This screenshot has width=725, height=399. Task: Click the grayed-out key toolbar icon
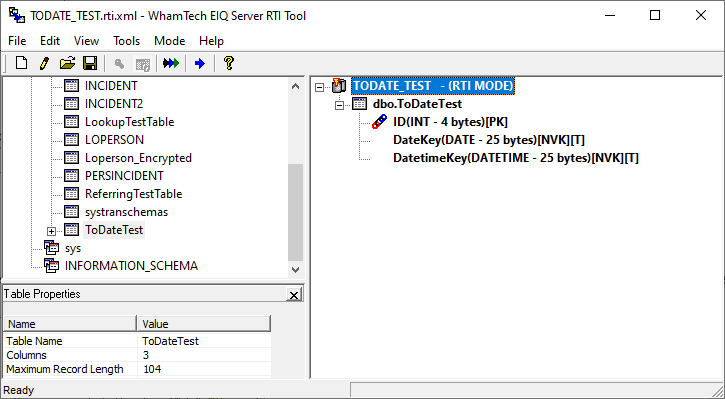pyautogui.click(x=119, y=64)
